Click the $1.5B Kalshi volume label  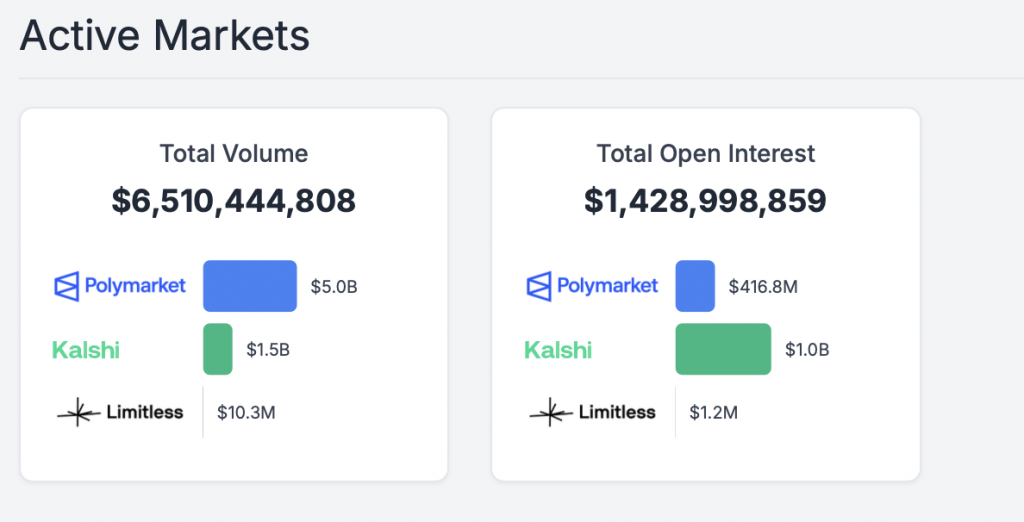[x=270, y=350]
